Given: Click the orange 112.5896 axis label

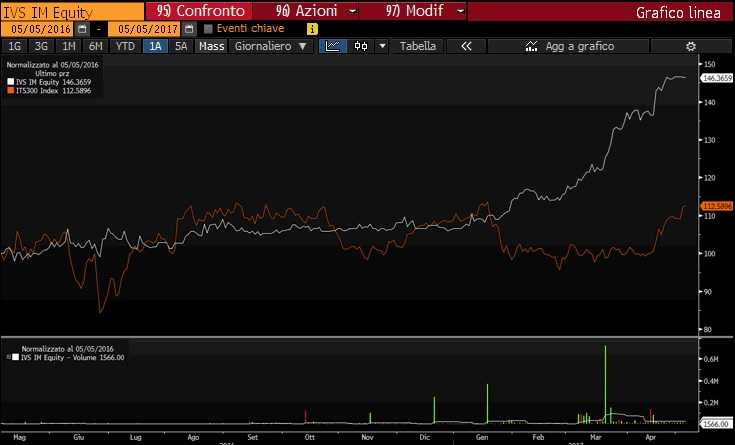Looking at the screenshot, I should pyautogui.click(x=717, y=206).
